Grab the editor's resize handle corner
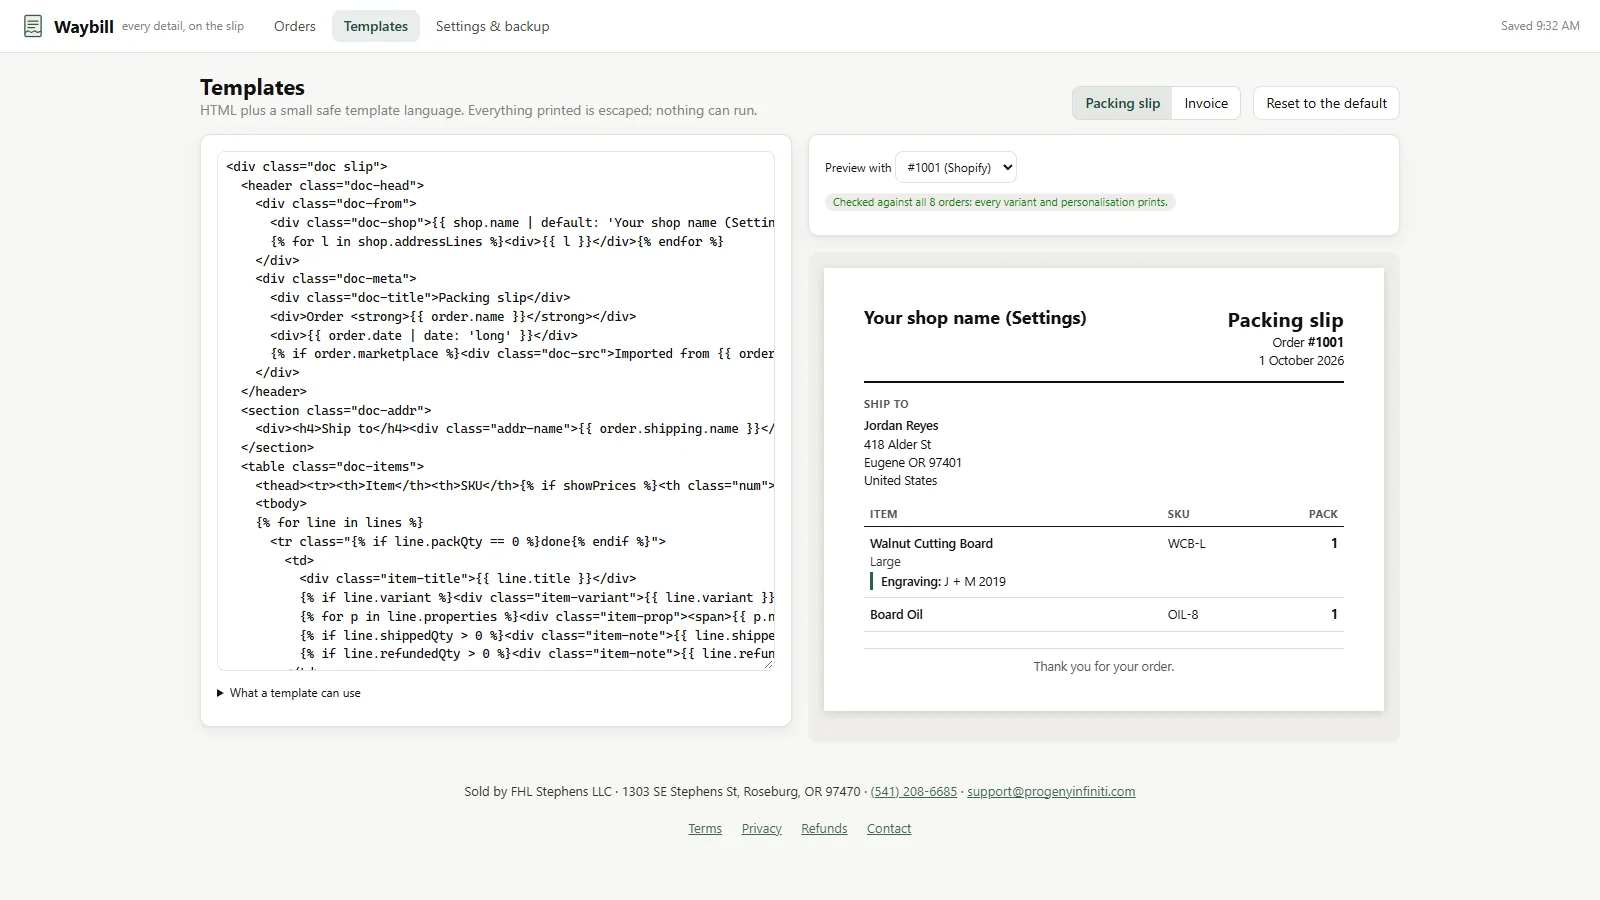1600x900 pixels. click(x=768, y=664)
